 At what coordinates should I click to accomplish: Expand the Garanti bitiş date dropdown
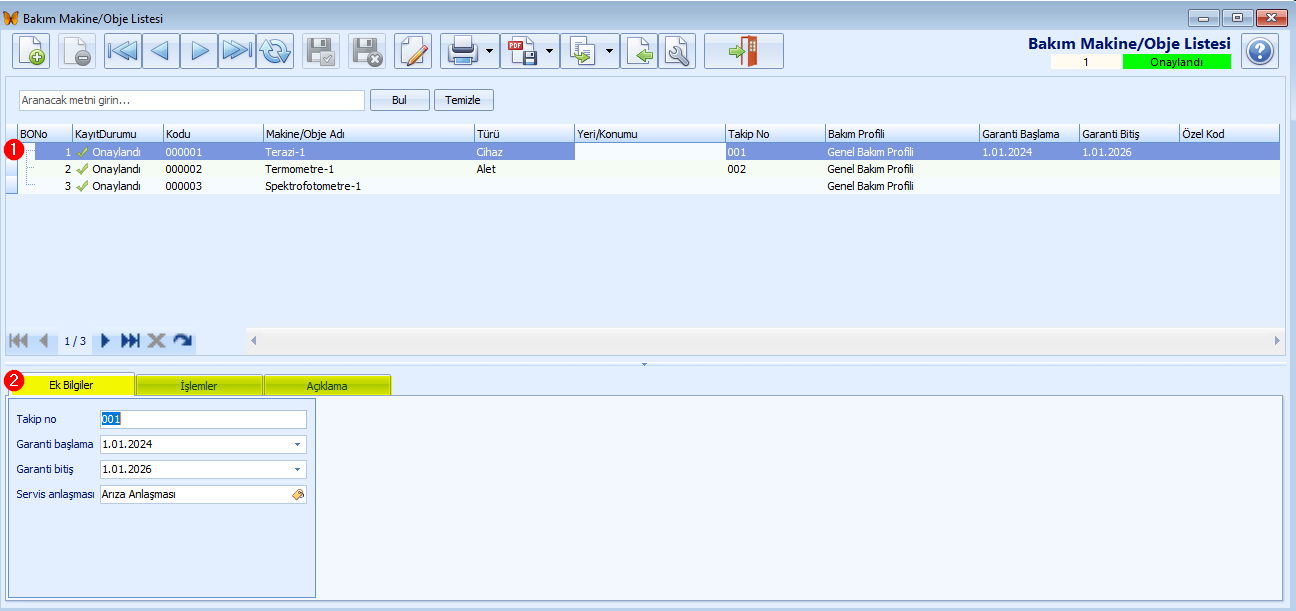pos(297,469)
